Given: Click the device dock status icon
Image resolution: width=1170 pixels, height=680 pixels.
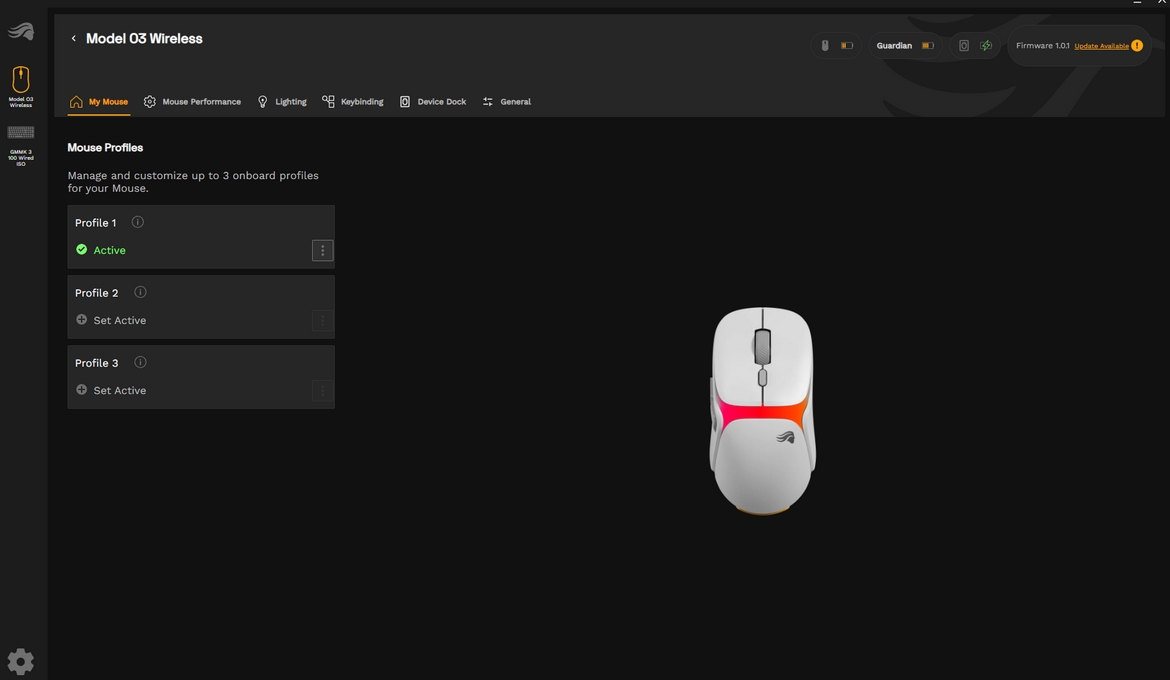Looking at the screenshot, I should tap(964, 46).
